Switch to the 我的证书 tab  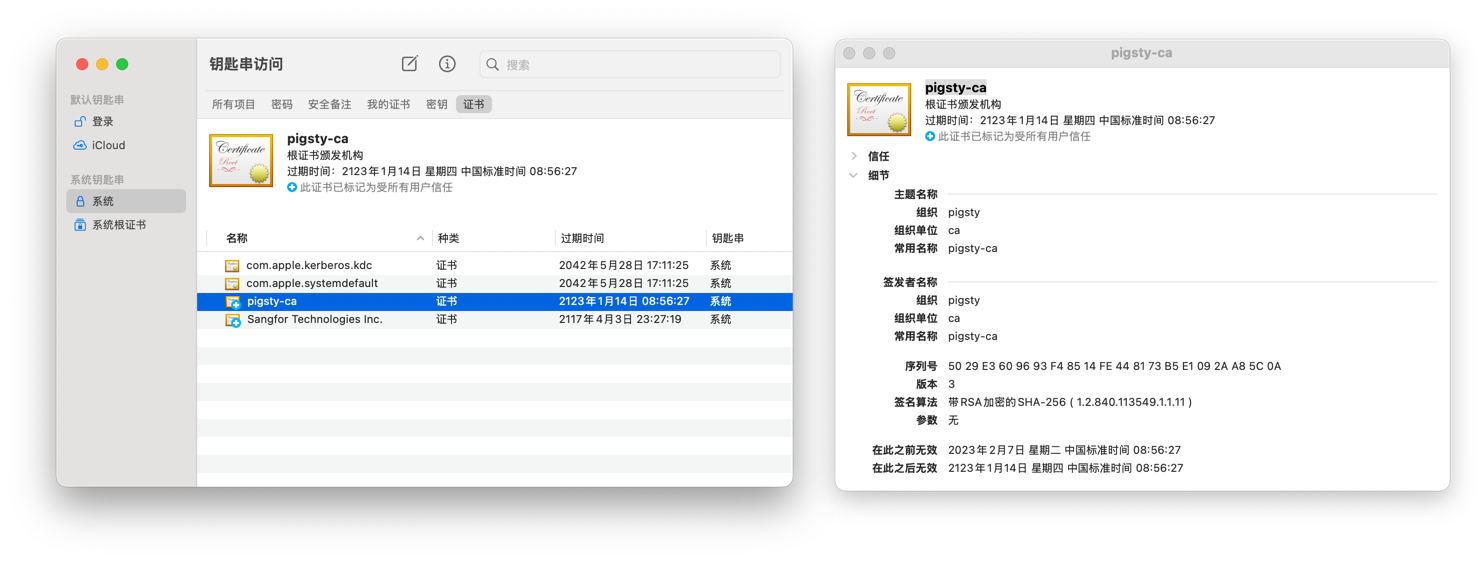pyautogui.click(x=388, y=105)
